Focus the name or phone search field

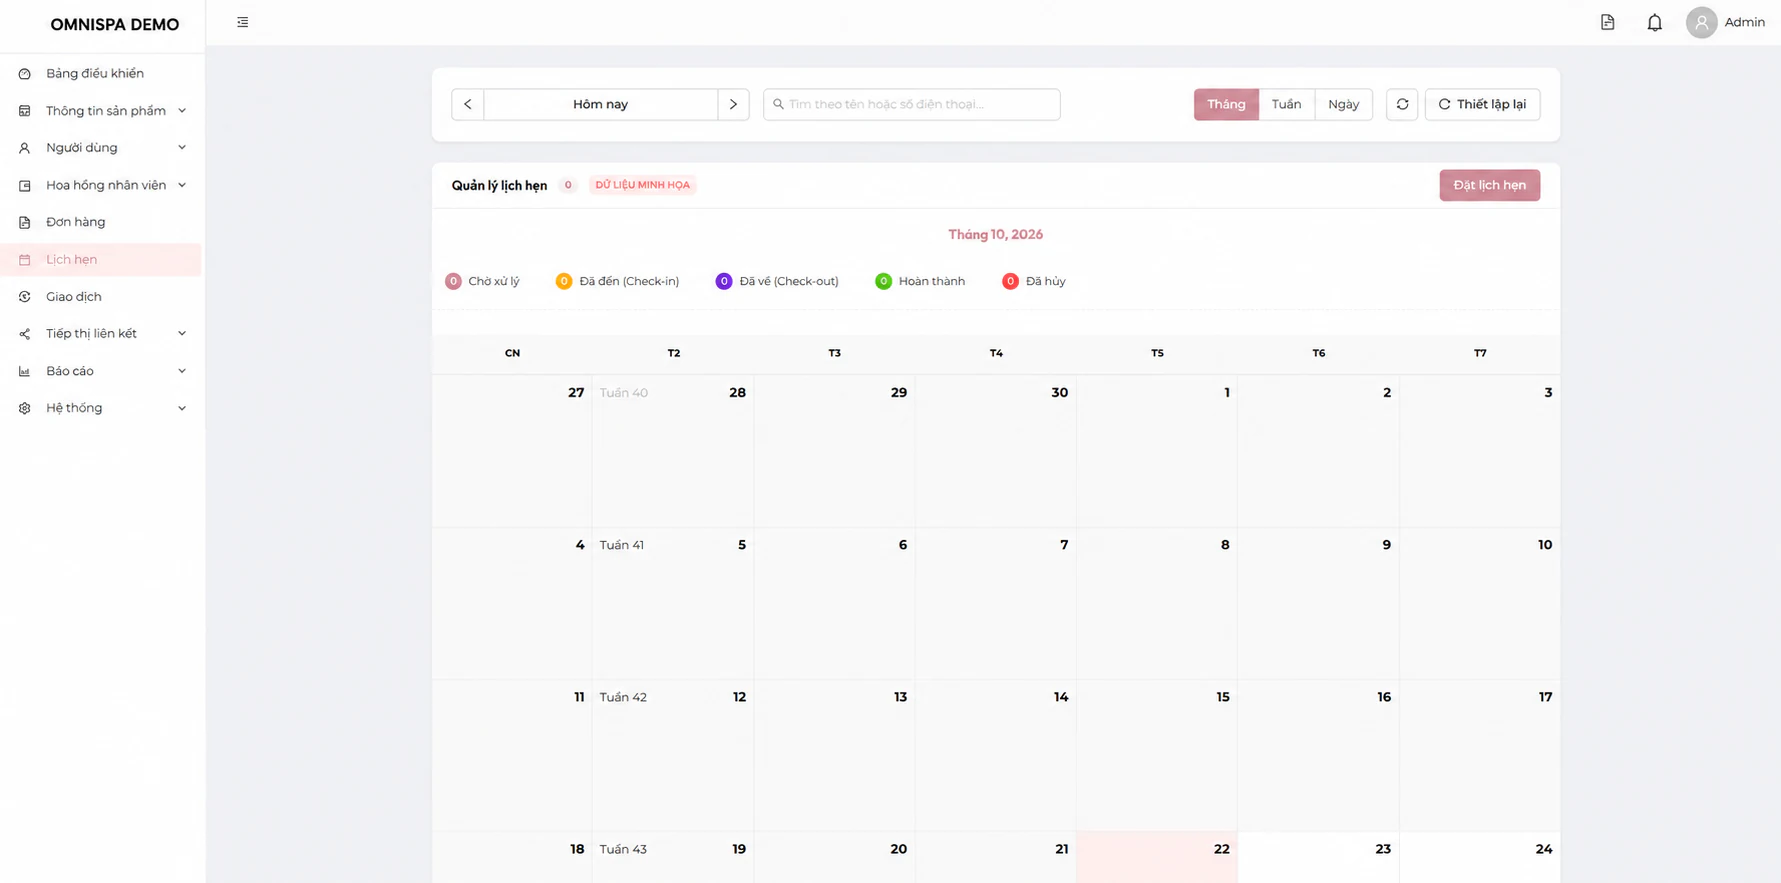pos(911,104)
